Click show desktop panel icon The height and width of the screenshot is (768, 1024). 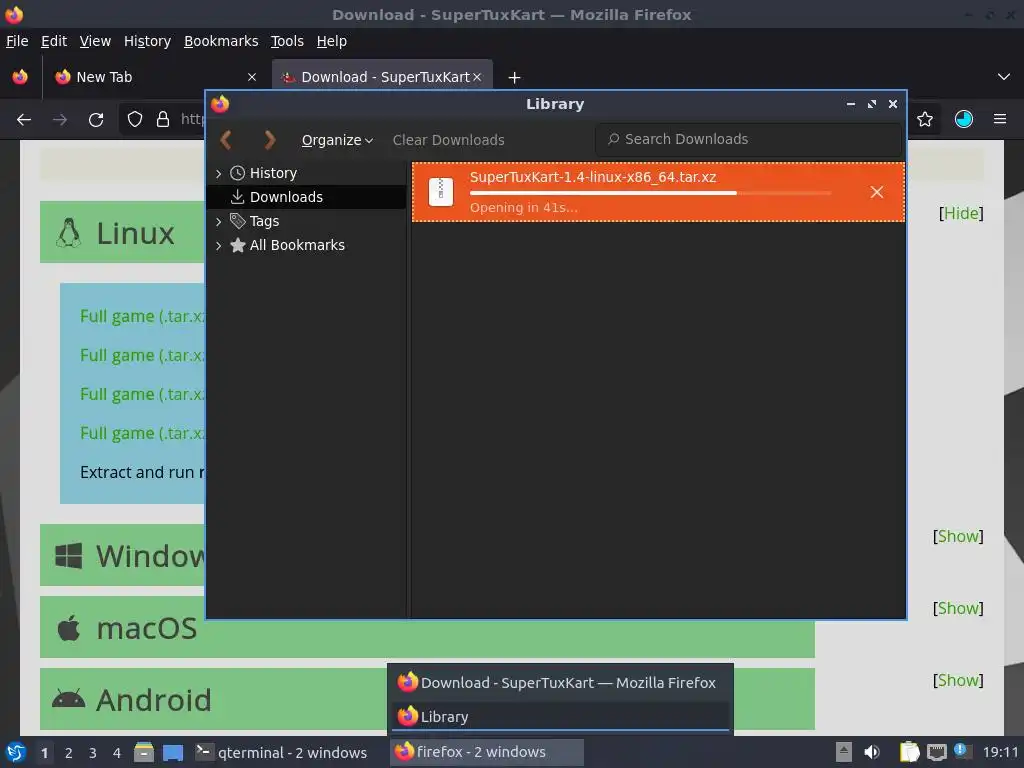pyautogui.click(x=173, y=752)
